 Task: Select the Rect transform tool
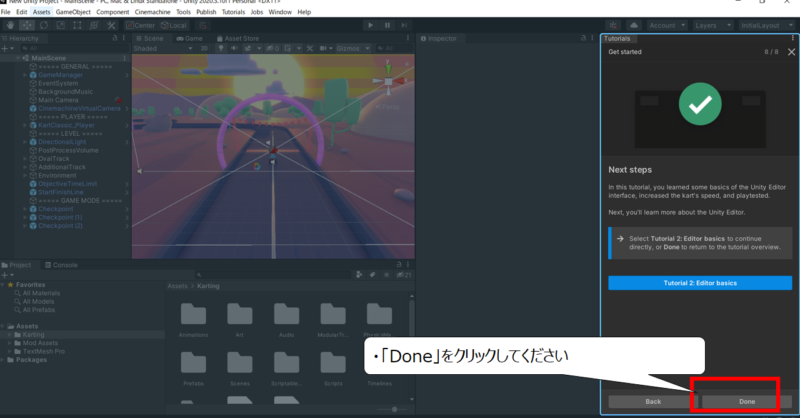click(x=77, y=25)
